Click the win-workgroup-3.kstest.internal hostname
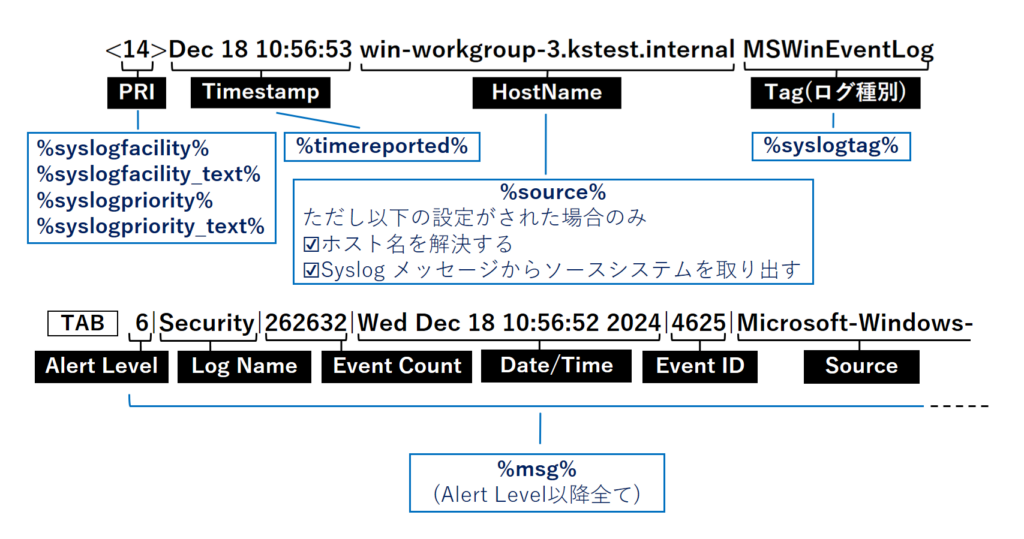 pyautogui.click(x=547, y=50)
